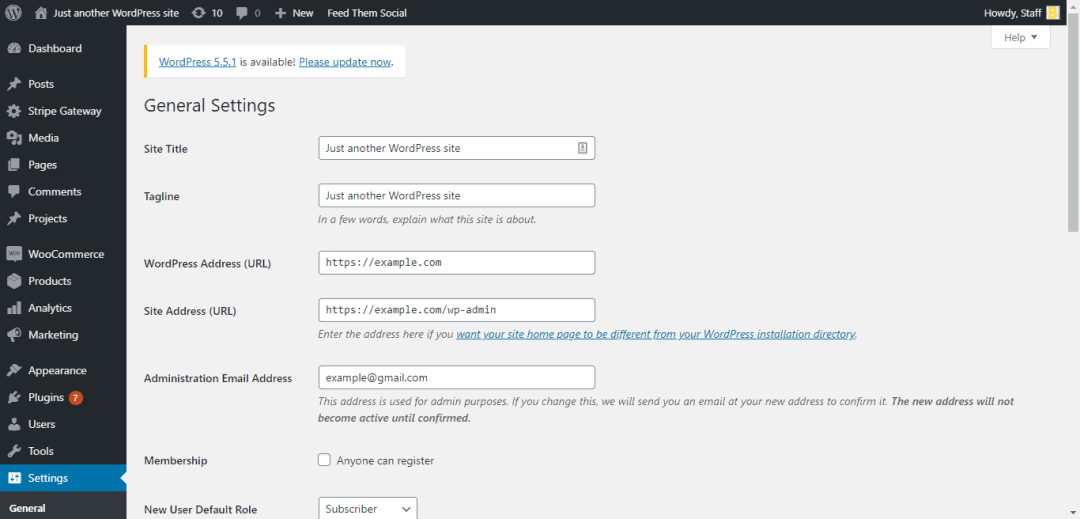
Task: Click the Marketing megaphone icon
Action: 14,335
